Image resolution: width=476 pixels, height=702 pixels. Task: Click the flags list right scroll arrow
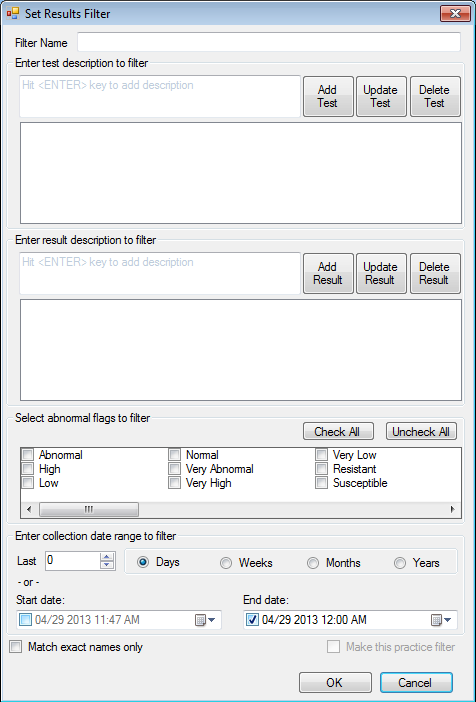[x=453, y=509]
